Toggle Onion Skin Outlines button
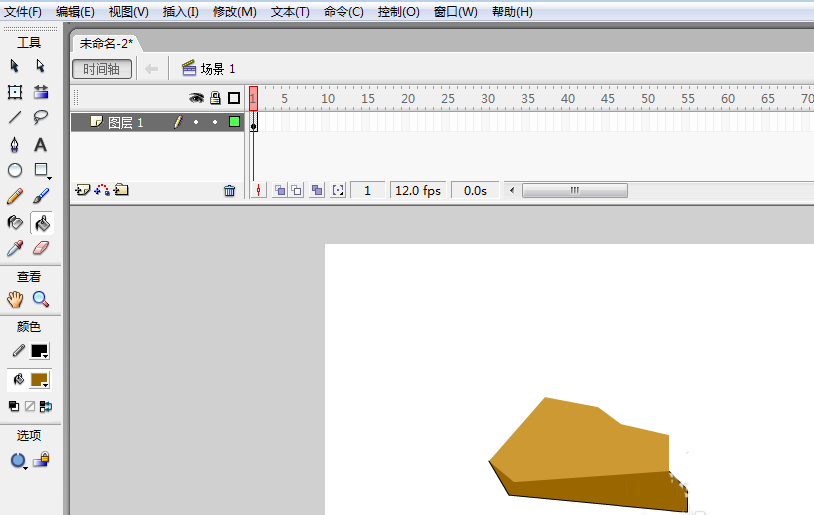 tap(296, 191)
